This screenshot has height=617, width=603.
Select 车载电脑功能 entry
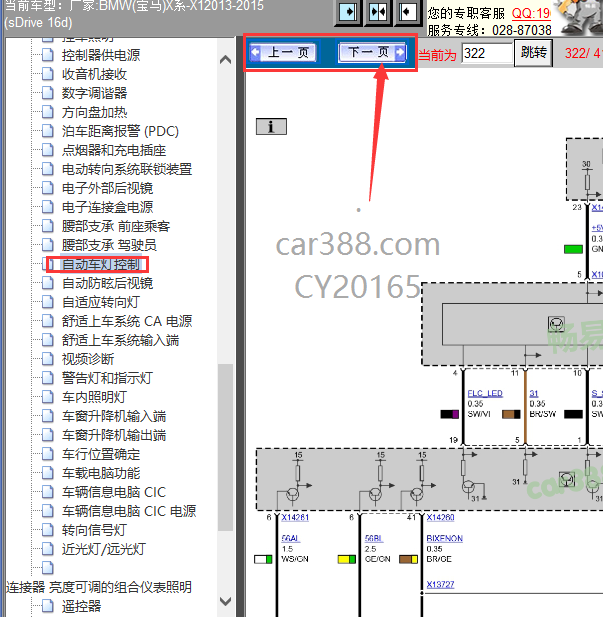[x=101, y=473]
